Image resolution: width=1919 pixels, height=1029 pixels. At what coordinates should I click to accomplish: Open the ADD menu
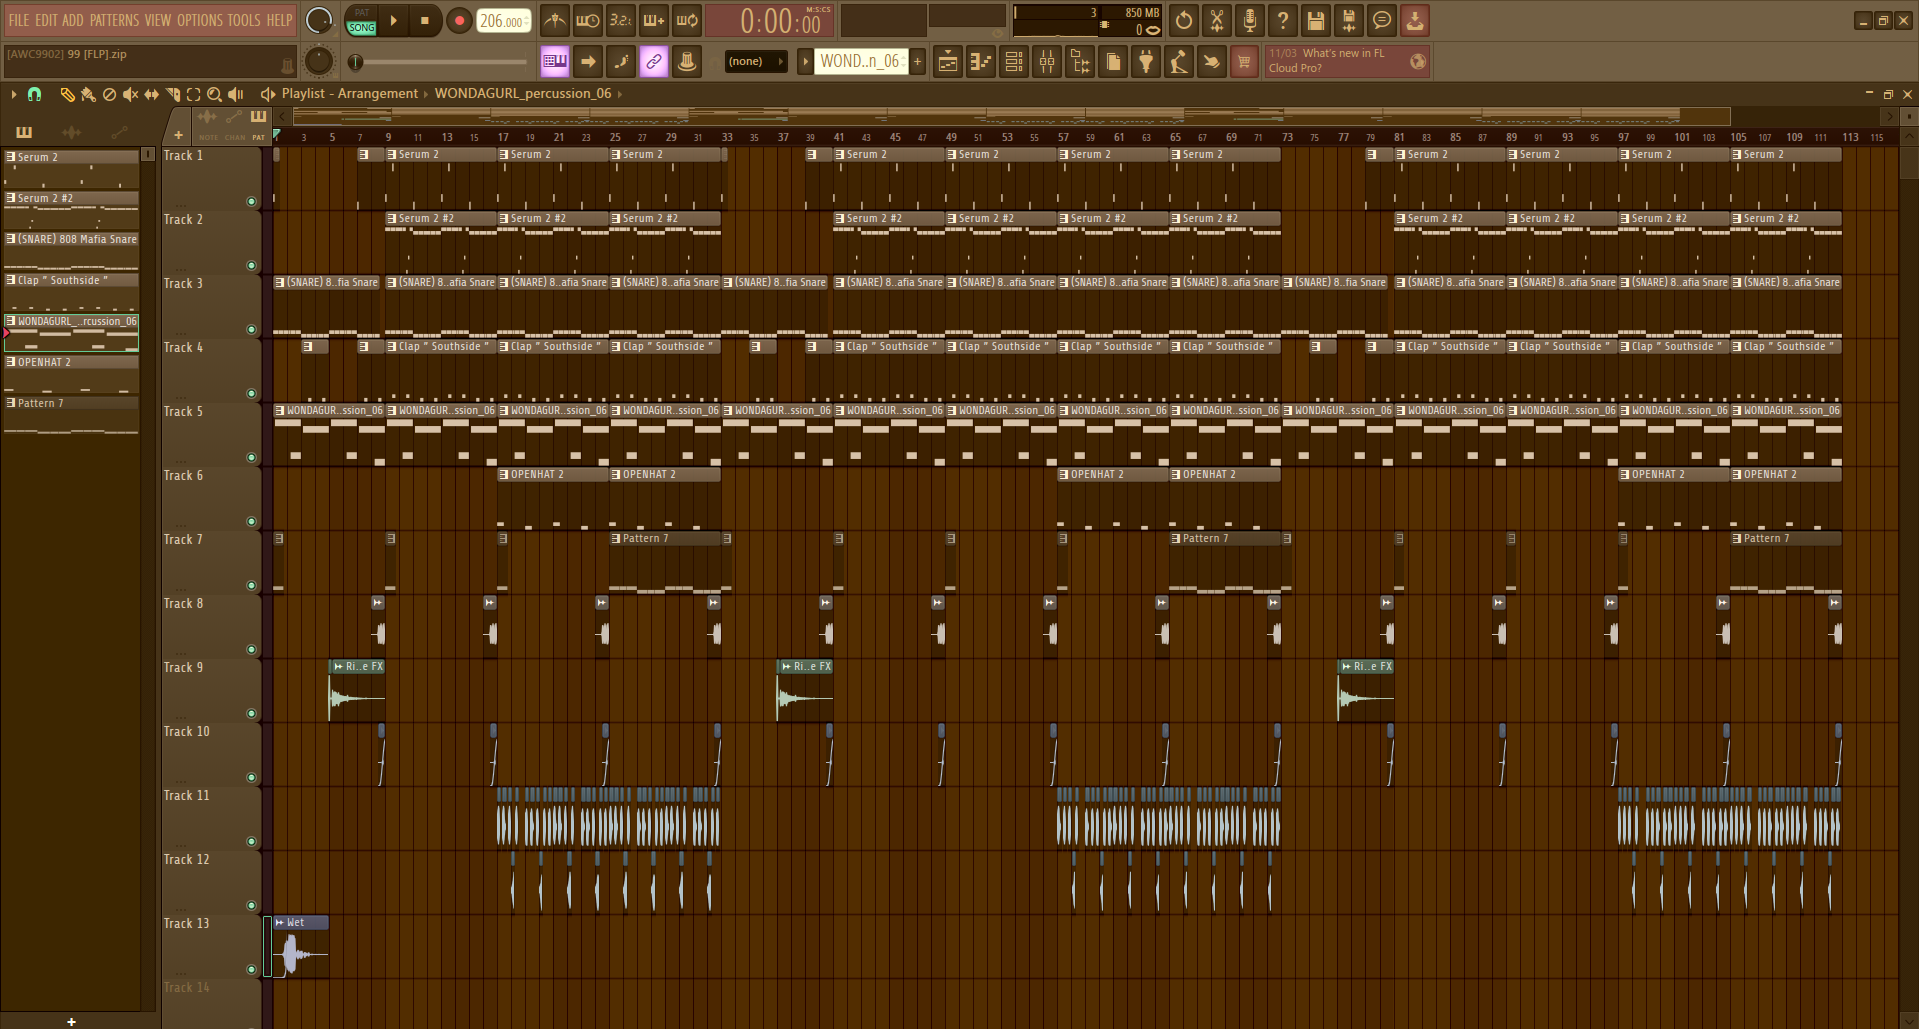point(73,20)
